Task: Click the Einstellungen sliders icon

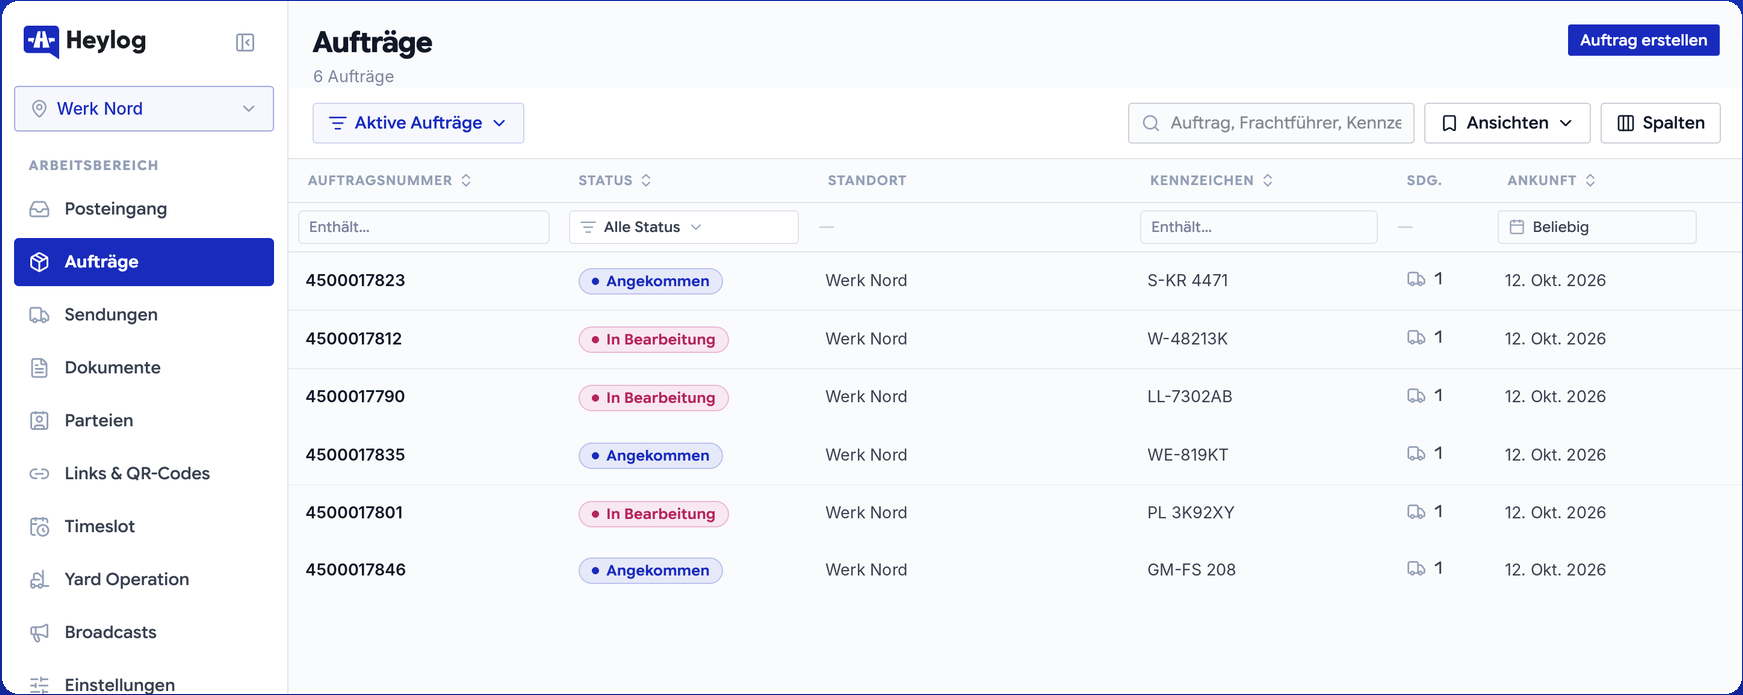Action: (39, 685)
